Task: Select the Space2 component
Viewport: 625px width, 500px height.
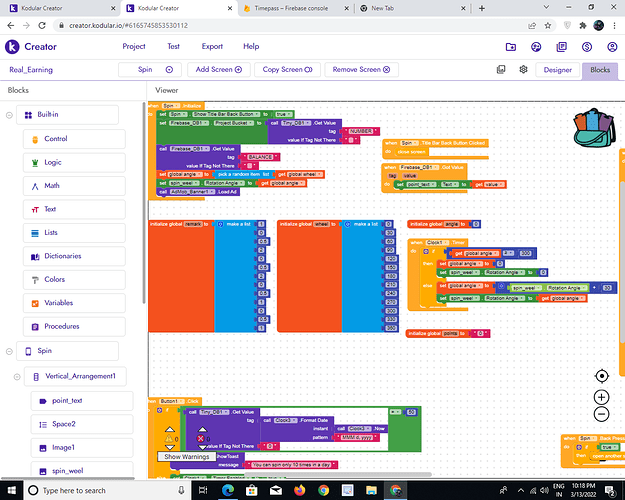Action: click(82, 424)
